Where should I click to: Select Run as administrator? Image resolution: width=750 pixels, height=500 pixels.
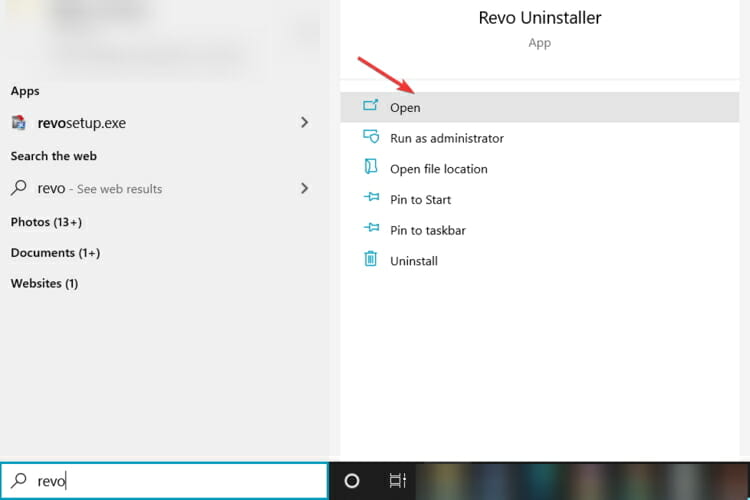[540, 138]
